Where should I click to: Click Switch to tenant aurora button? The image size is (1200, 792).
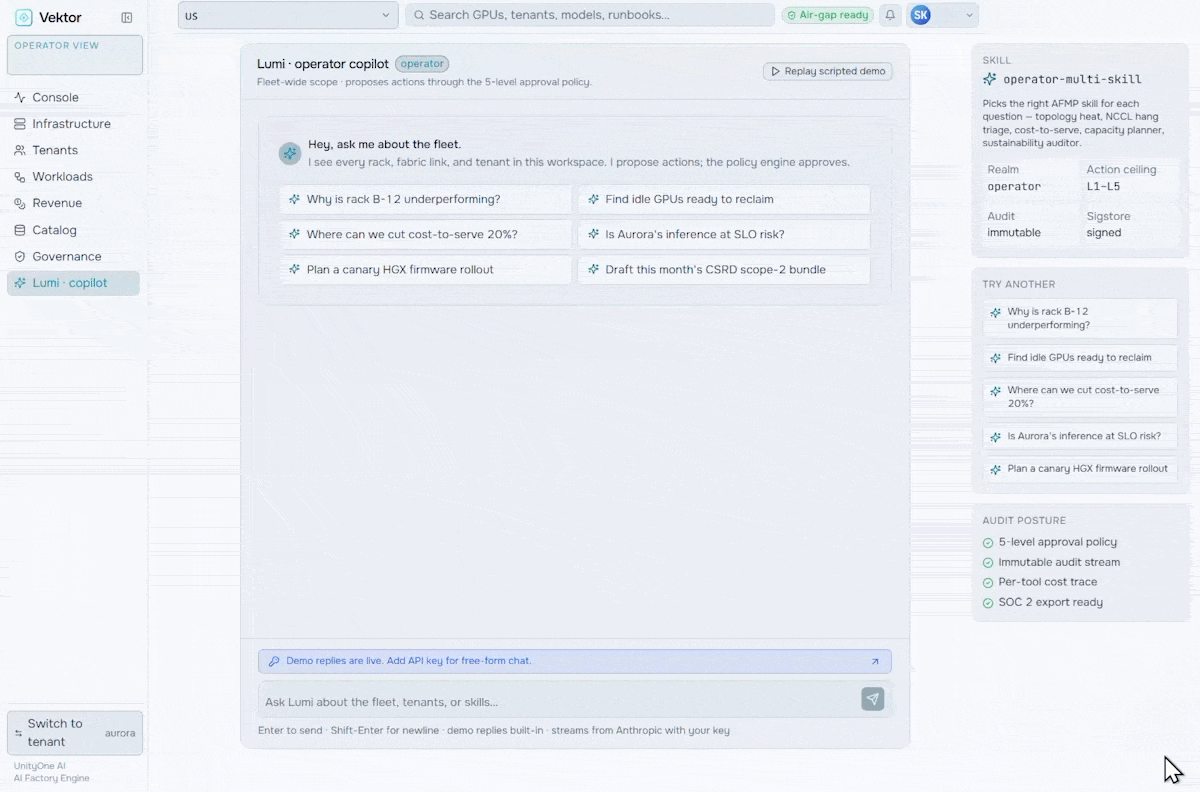[75, 733]
